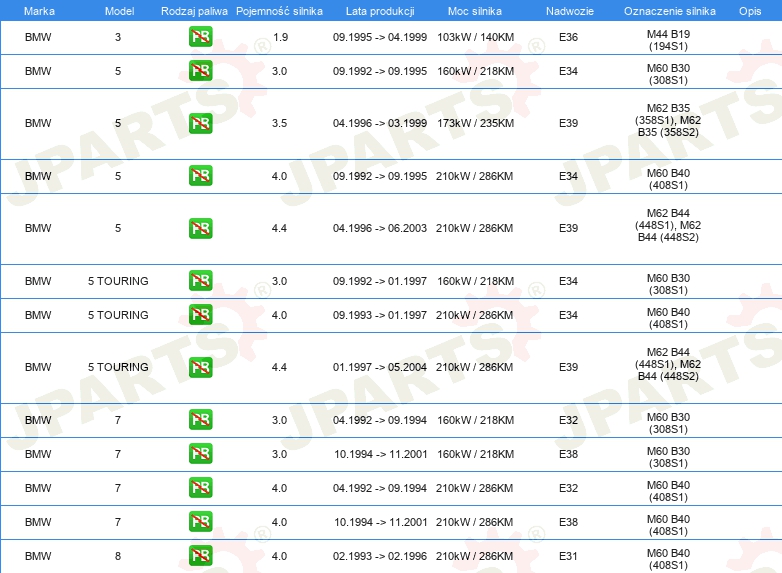Click the petrol icon in the 5 TOURING 4.4 row
Screen dimensions: 782x573
(x=200, y=367)
